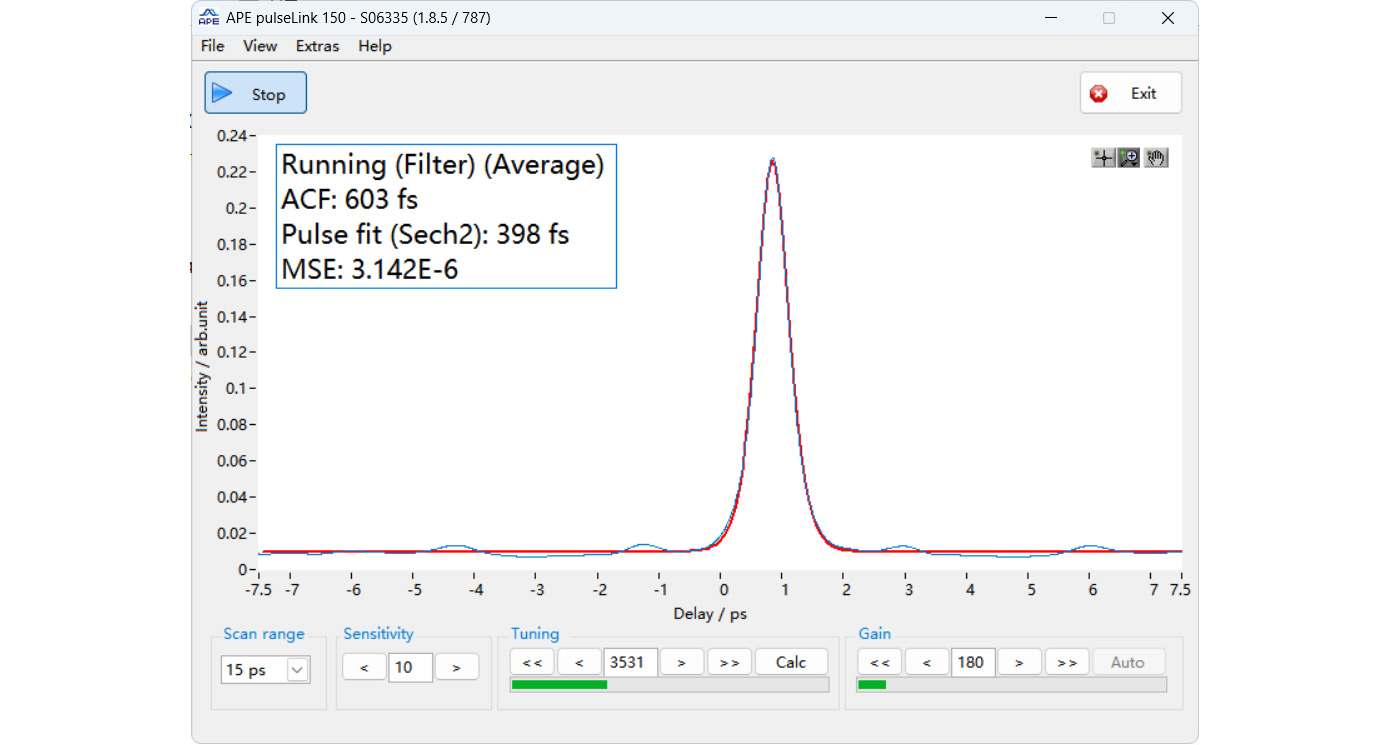The height and width of the screenshot is (745, 1390).
Task: Click the Tuning value field showing 3531
Action: [x=630, y=662]
